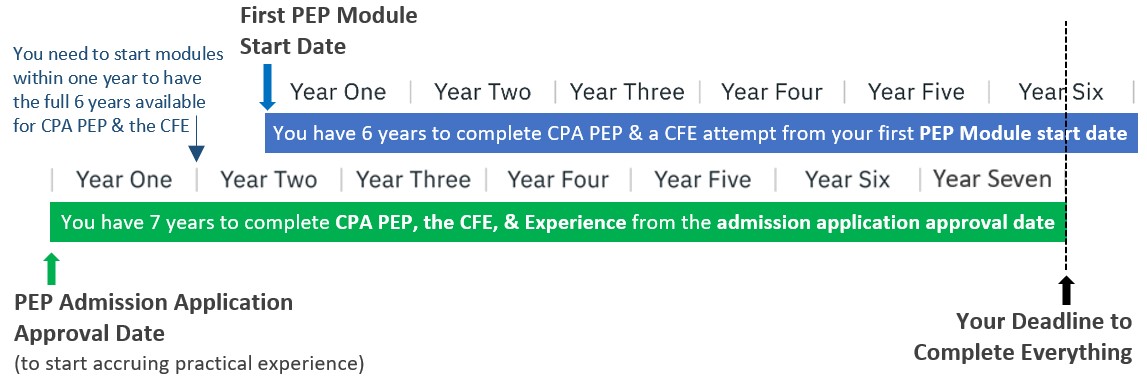Select Year Four on the lower green timeline

558,180
